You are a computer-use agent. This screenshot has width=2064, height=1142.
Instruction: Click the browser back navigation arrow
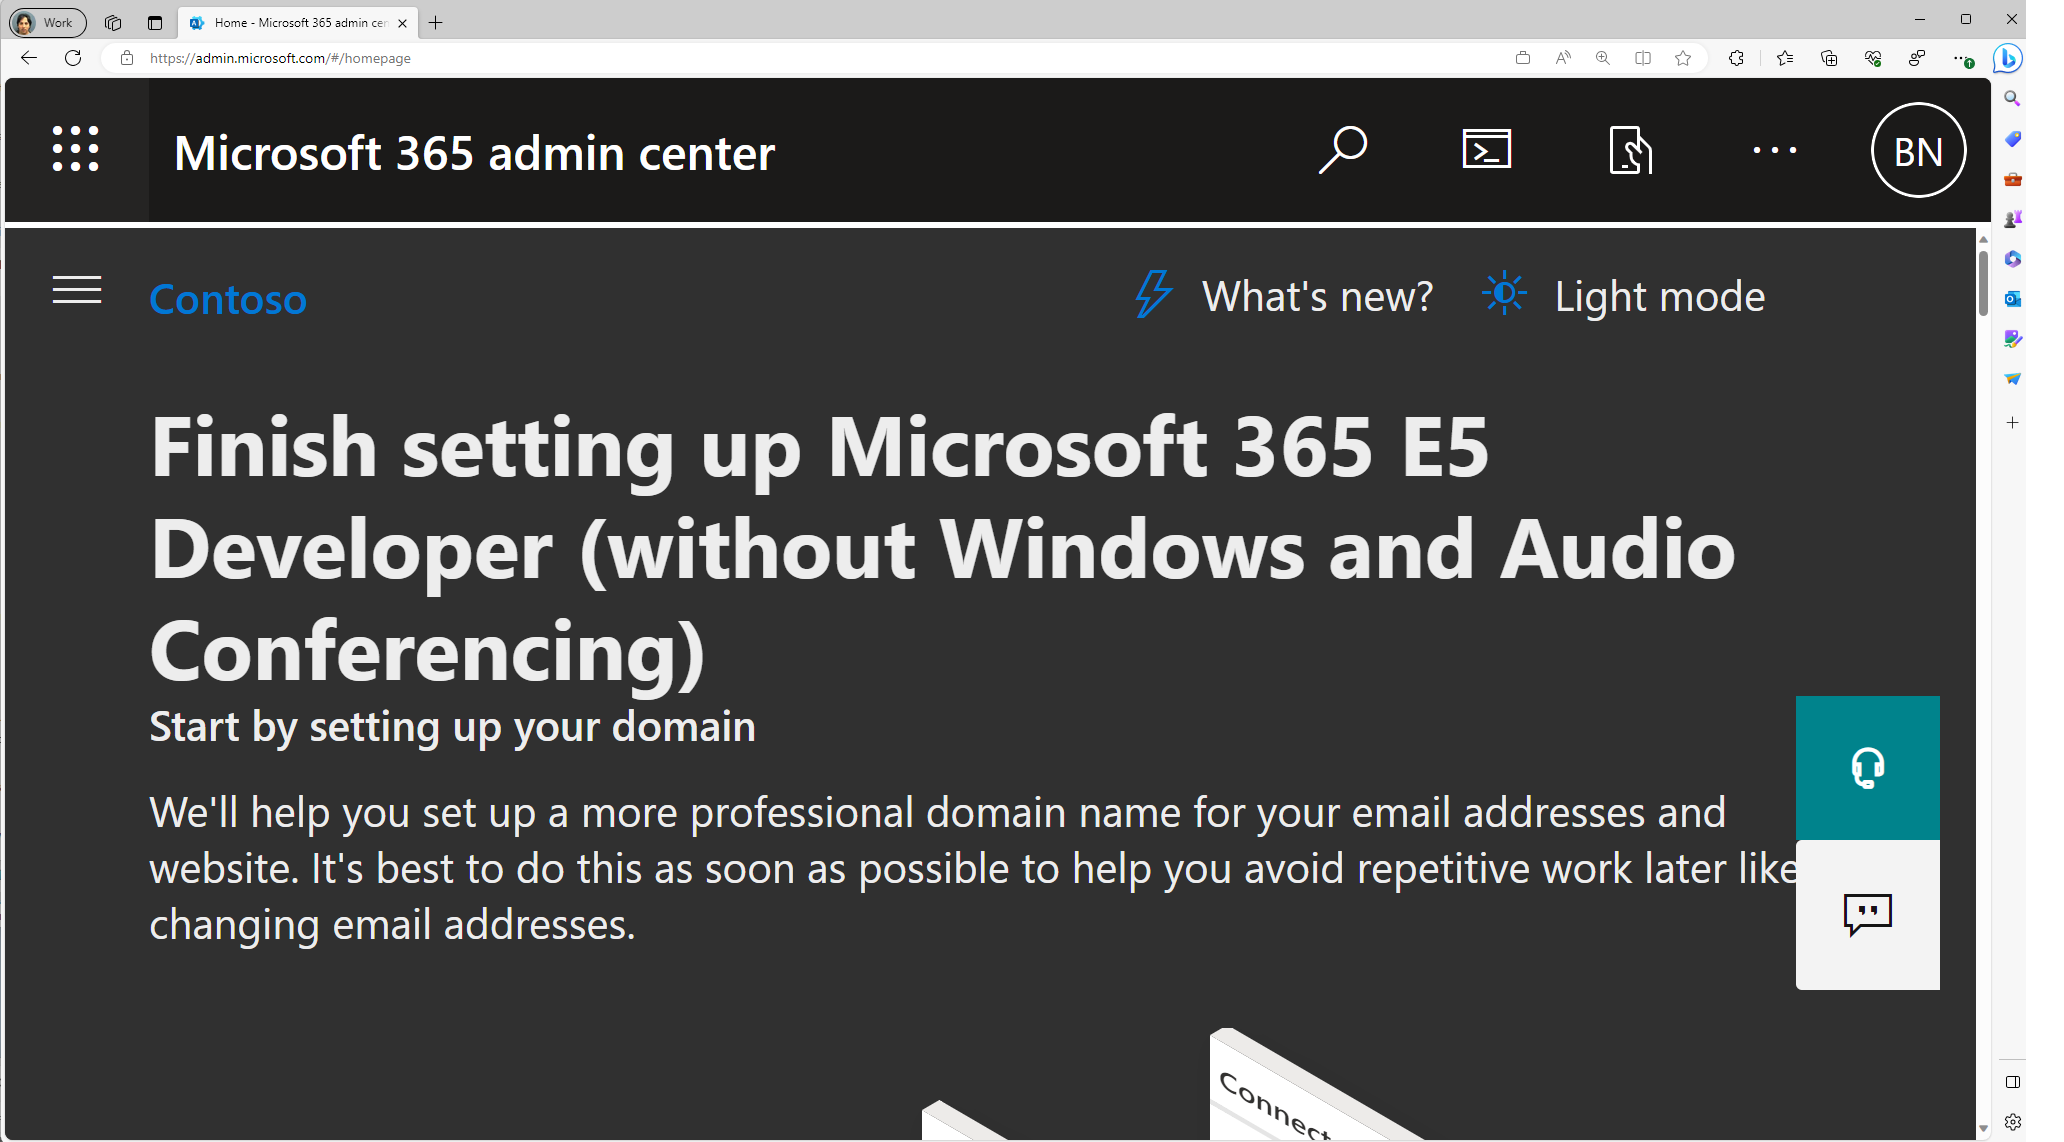coord(30,58)
